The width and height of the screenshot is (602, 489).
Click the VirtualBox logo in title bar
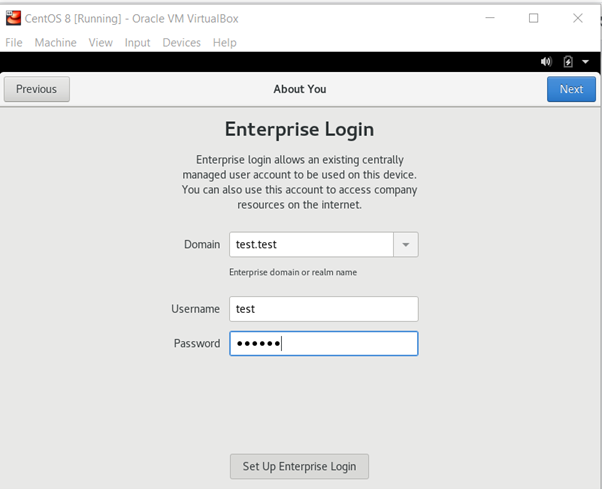coord(14,18)
